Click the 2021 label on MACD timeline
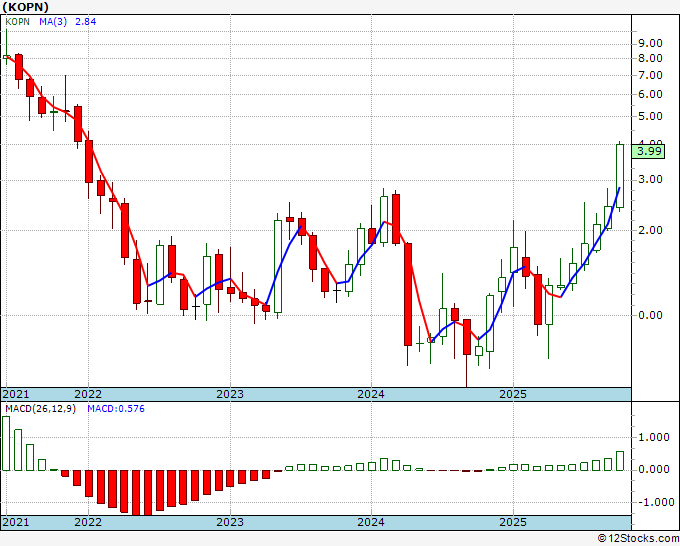 pos(15,522)
